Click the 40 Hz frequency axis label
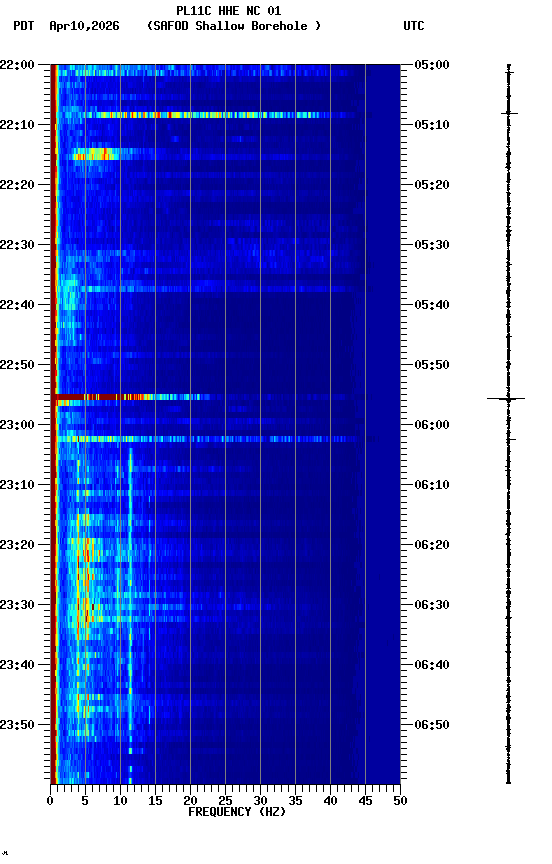The image size is (552, 864). coord(330,801)
